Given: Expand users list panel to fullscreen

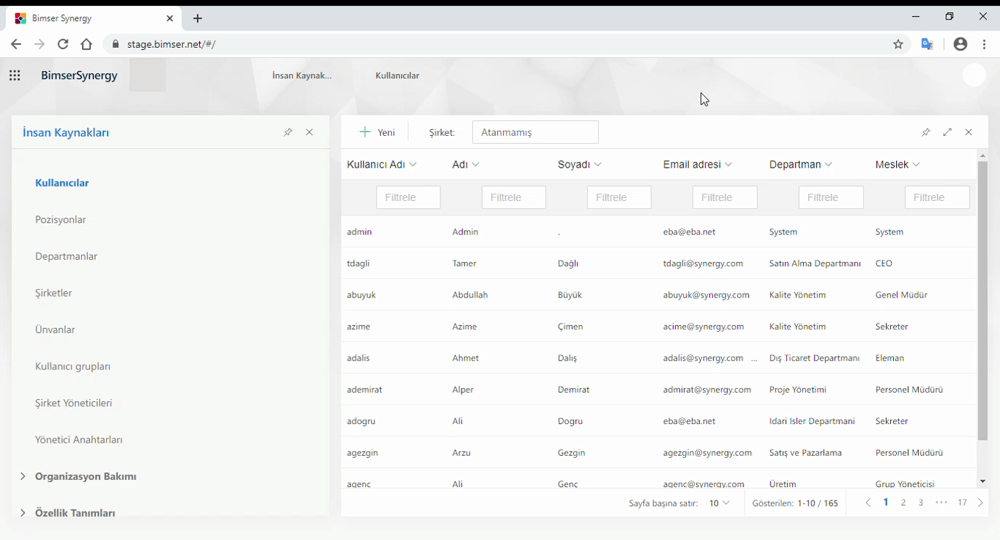Looking at the screenshot, I should point(947,132).
